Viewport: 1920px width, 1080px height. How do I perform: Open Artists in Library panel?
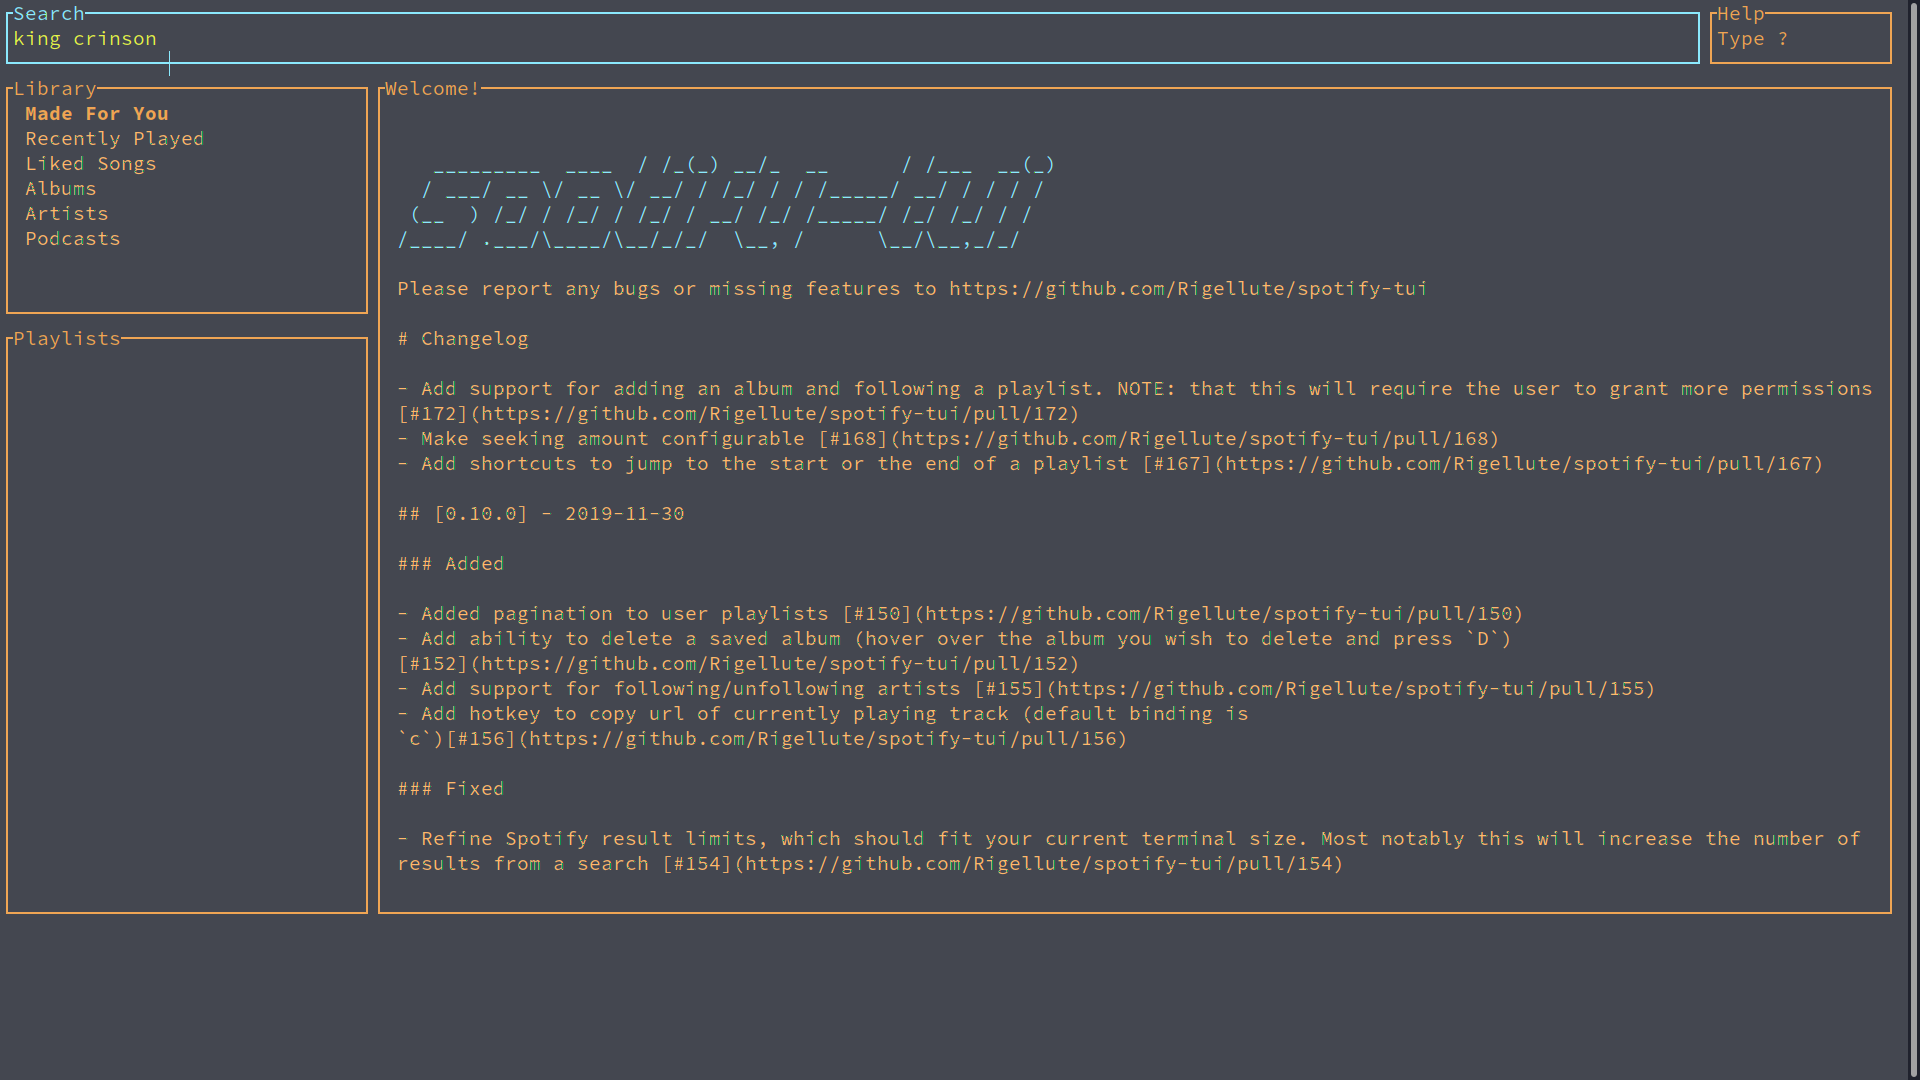click(66, 214)
